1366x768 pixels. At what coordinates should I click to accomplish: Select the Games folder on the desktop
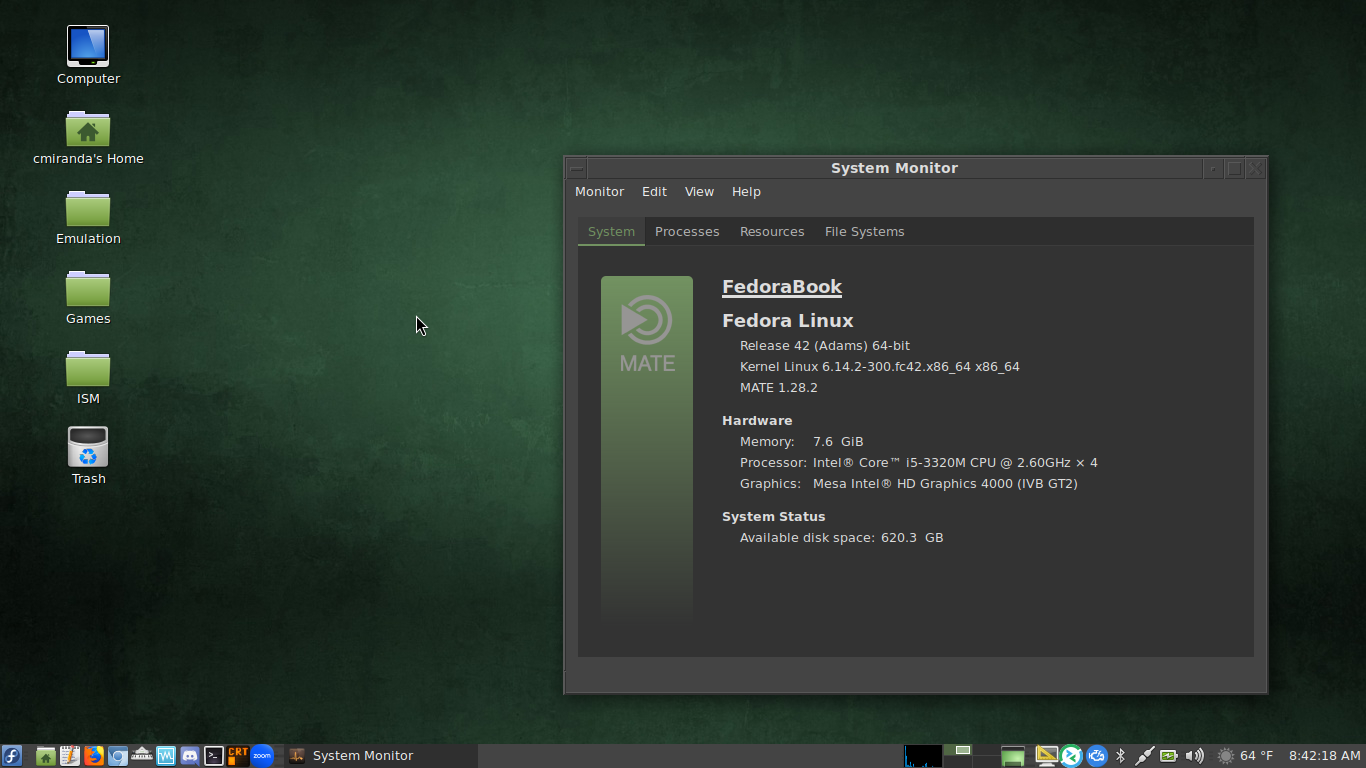pyautogui.click(x=88, y=297)
